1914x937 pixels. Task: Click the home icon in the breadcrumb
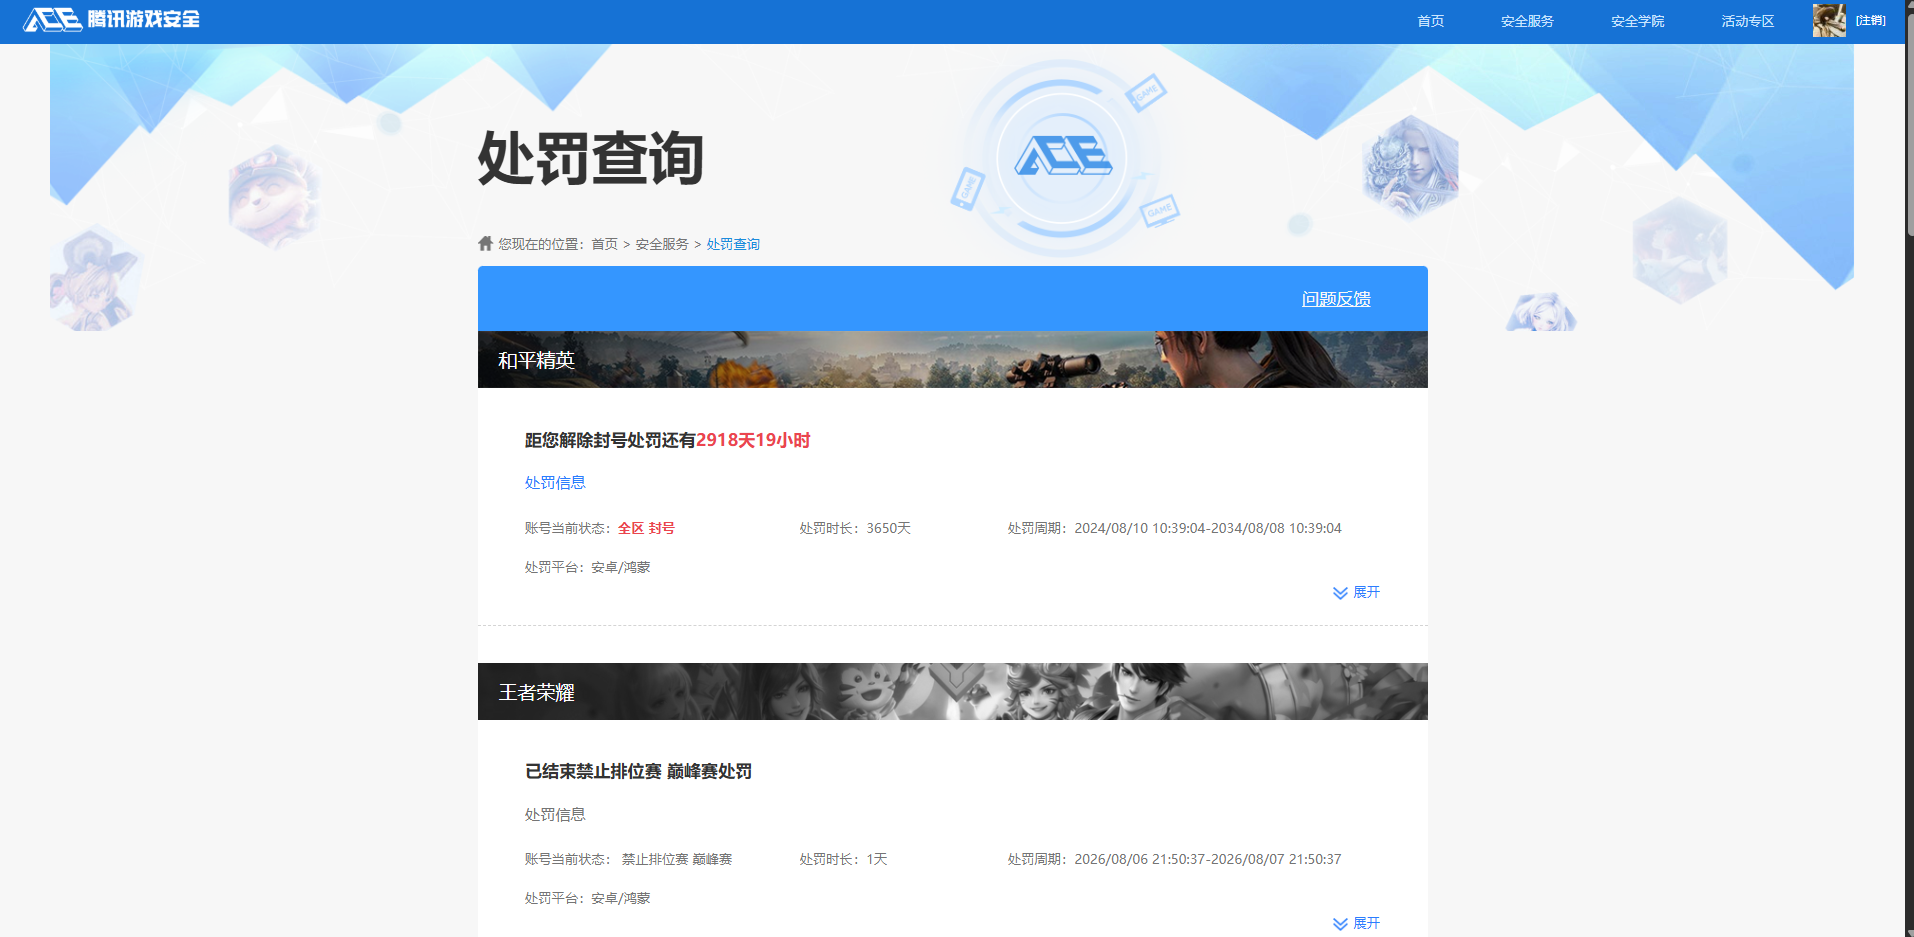tap(486, 243)
